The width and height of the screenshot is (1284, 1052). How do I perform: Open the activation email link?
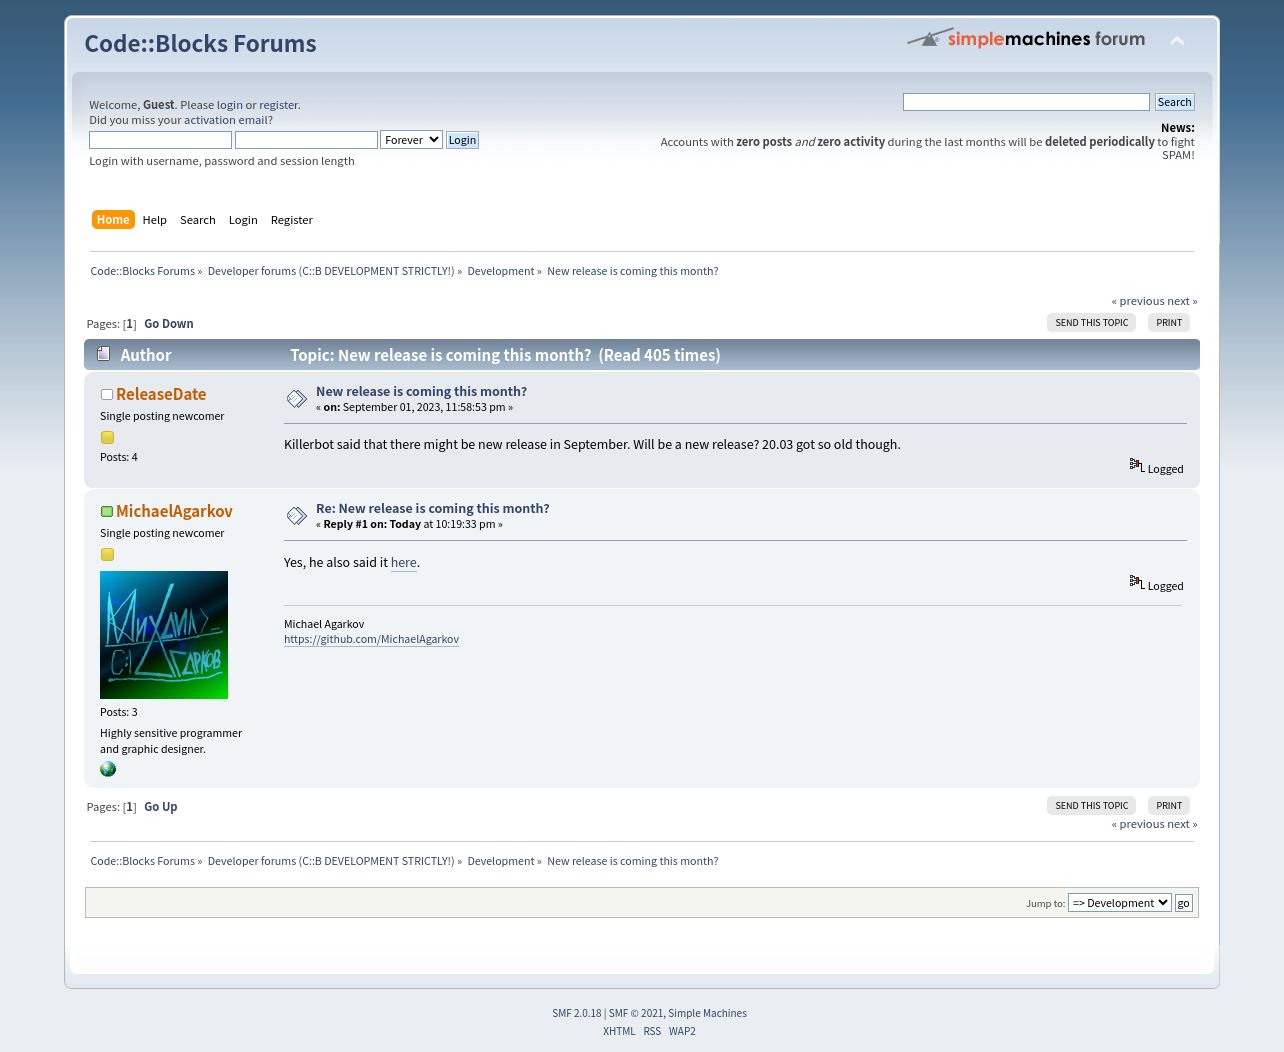pos(226,120)
